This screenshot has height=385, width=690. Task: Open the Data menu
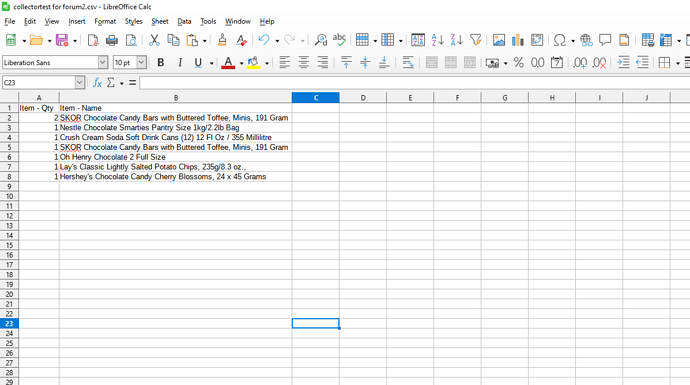click(184, 21)
